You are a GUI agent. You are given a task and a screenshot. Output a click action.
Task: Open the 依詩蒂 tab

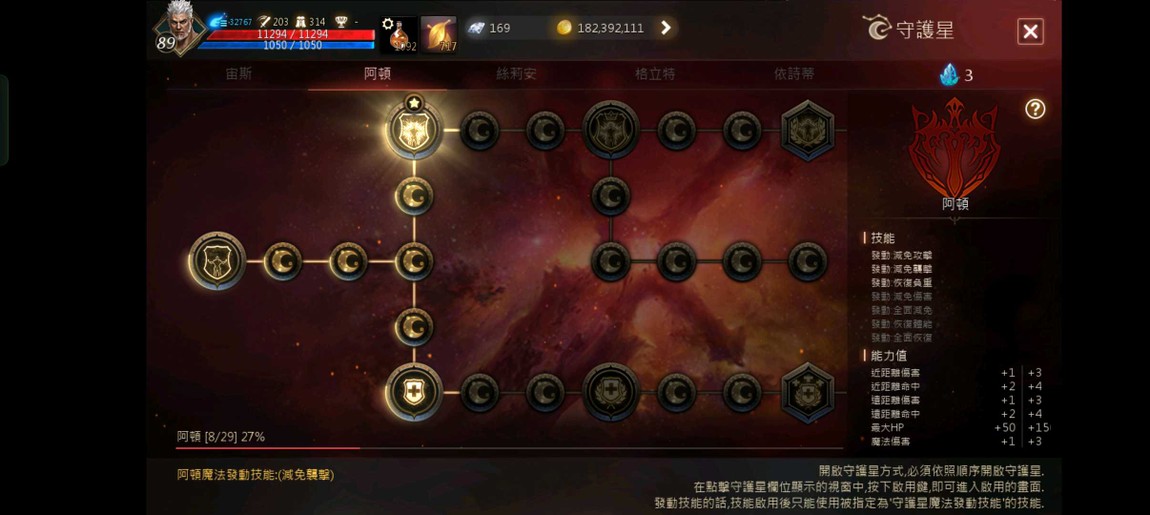point(794,74)
